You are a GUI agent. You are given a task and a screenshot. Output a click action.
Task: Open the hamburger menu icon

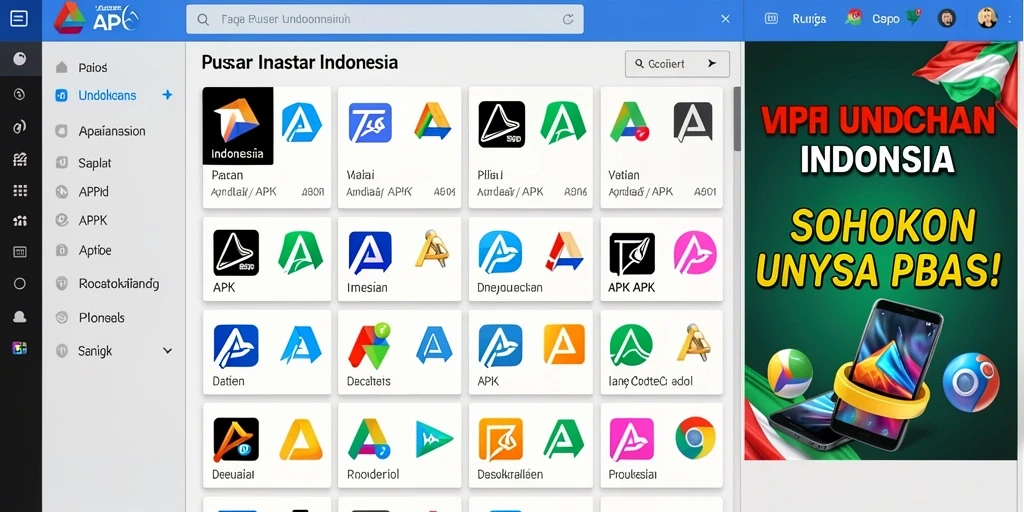pyautogui.click(x=20, y=19)
